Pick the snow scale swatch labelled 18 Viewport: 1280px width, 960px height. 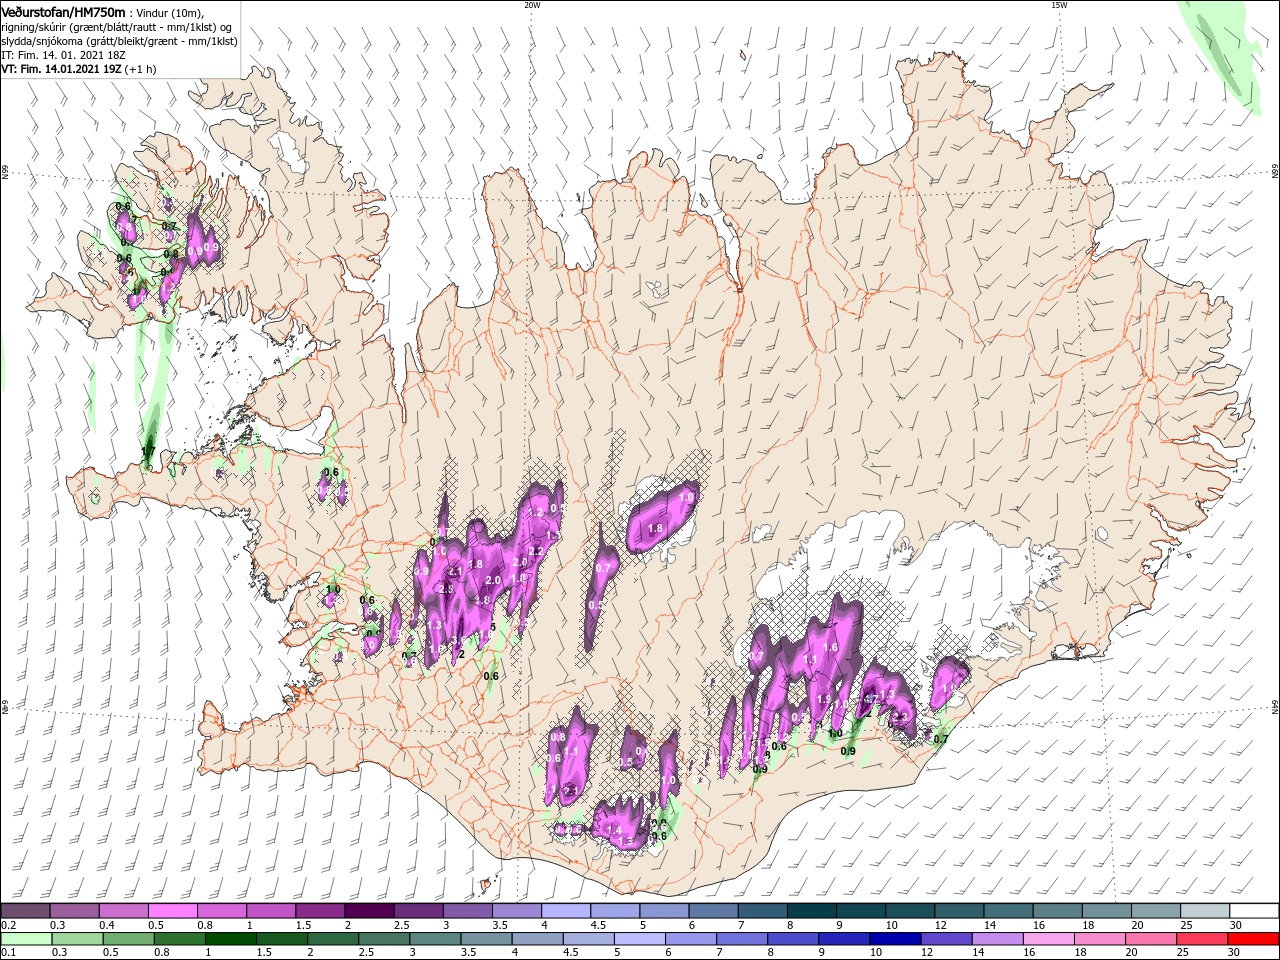point(1108,911)
